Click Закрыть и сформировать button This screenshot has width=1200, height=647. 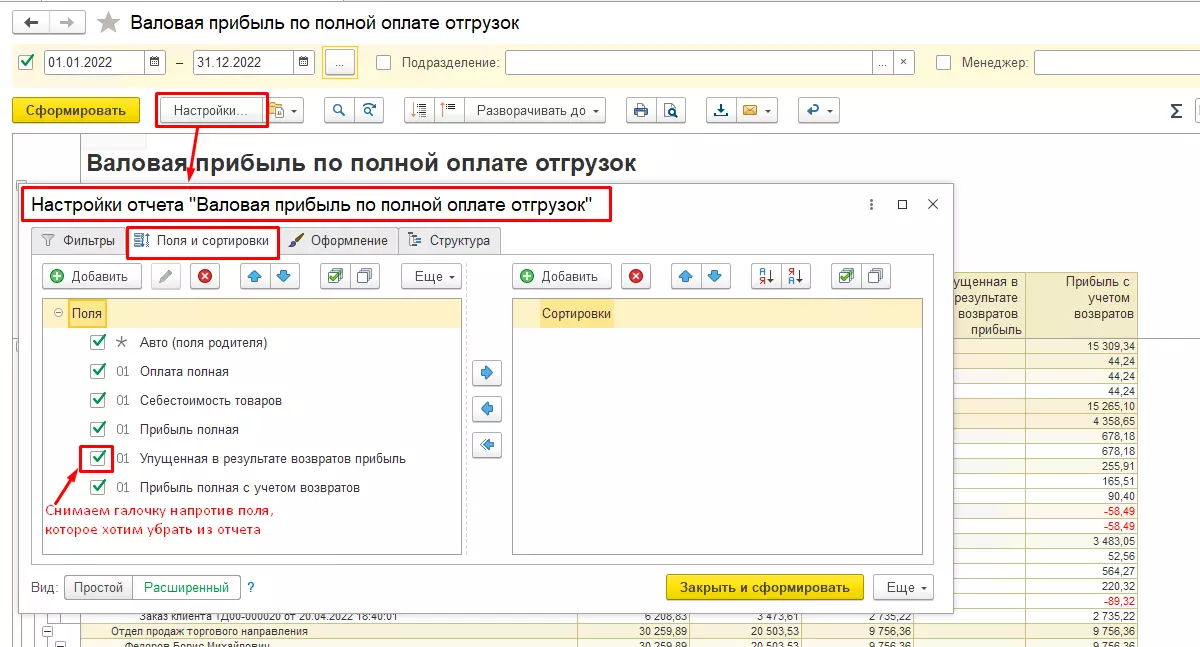click(765, 587)
